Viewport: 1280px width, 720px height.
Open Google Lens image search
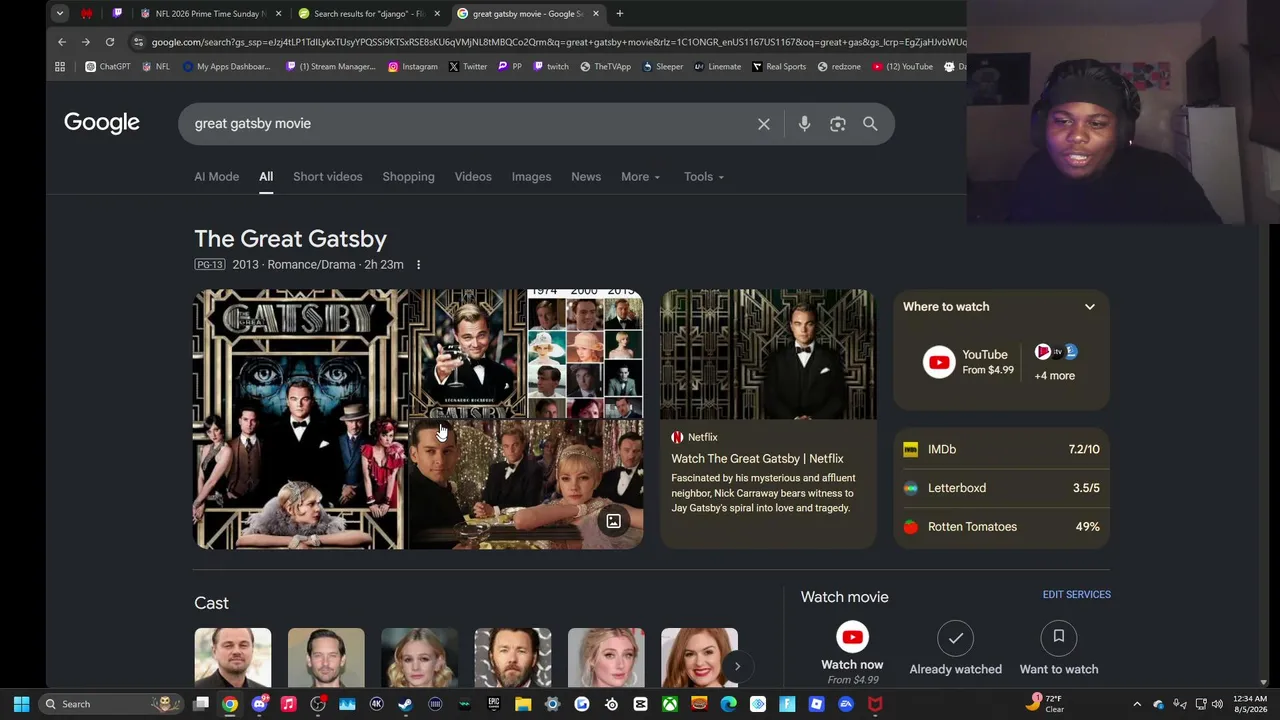838,124
